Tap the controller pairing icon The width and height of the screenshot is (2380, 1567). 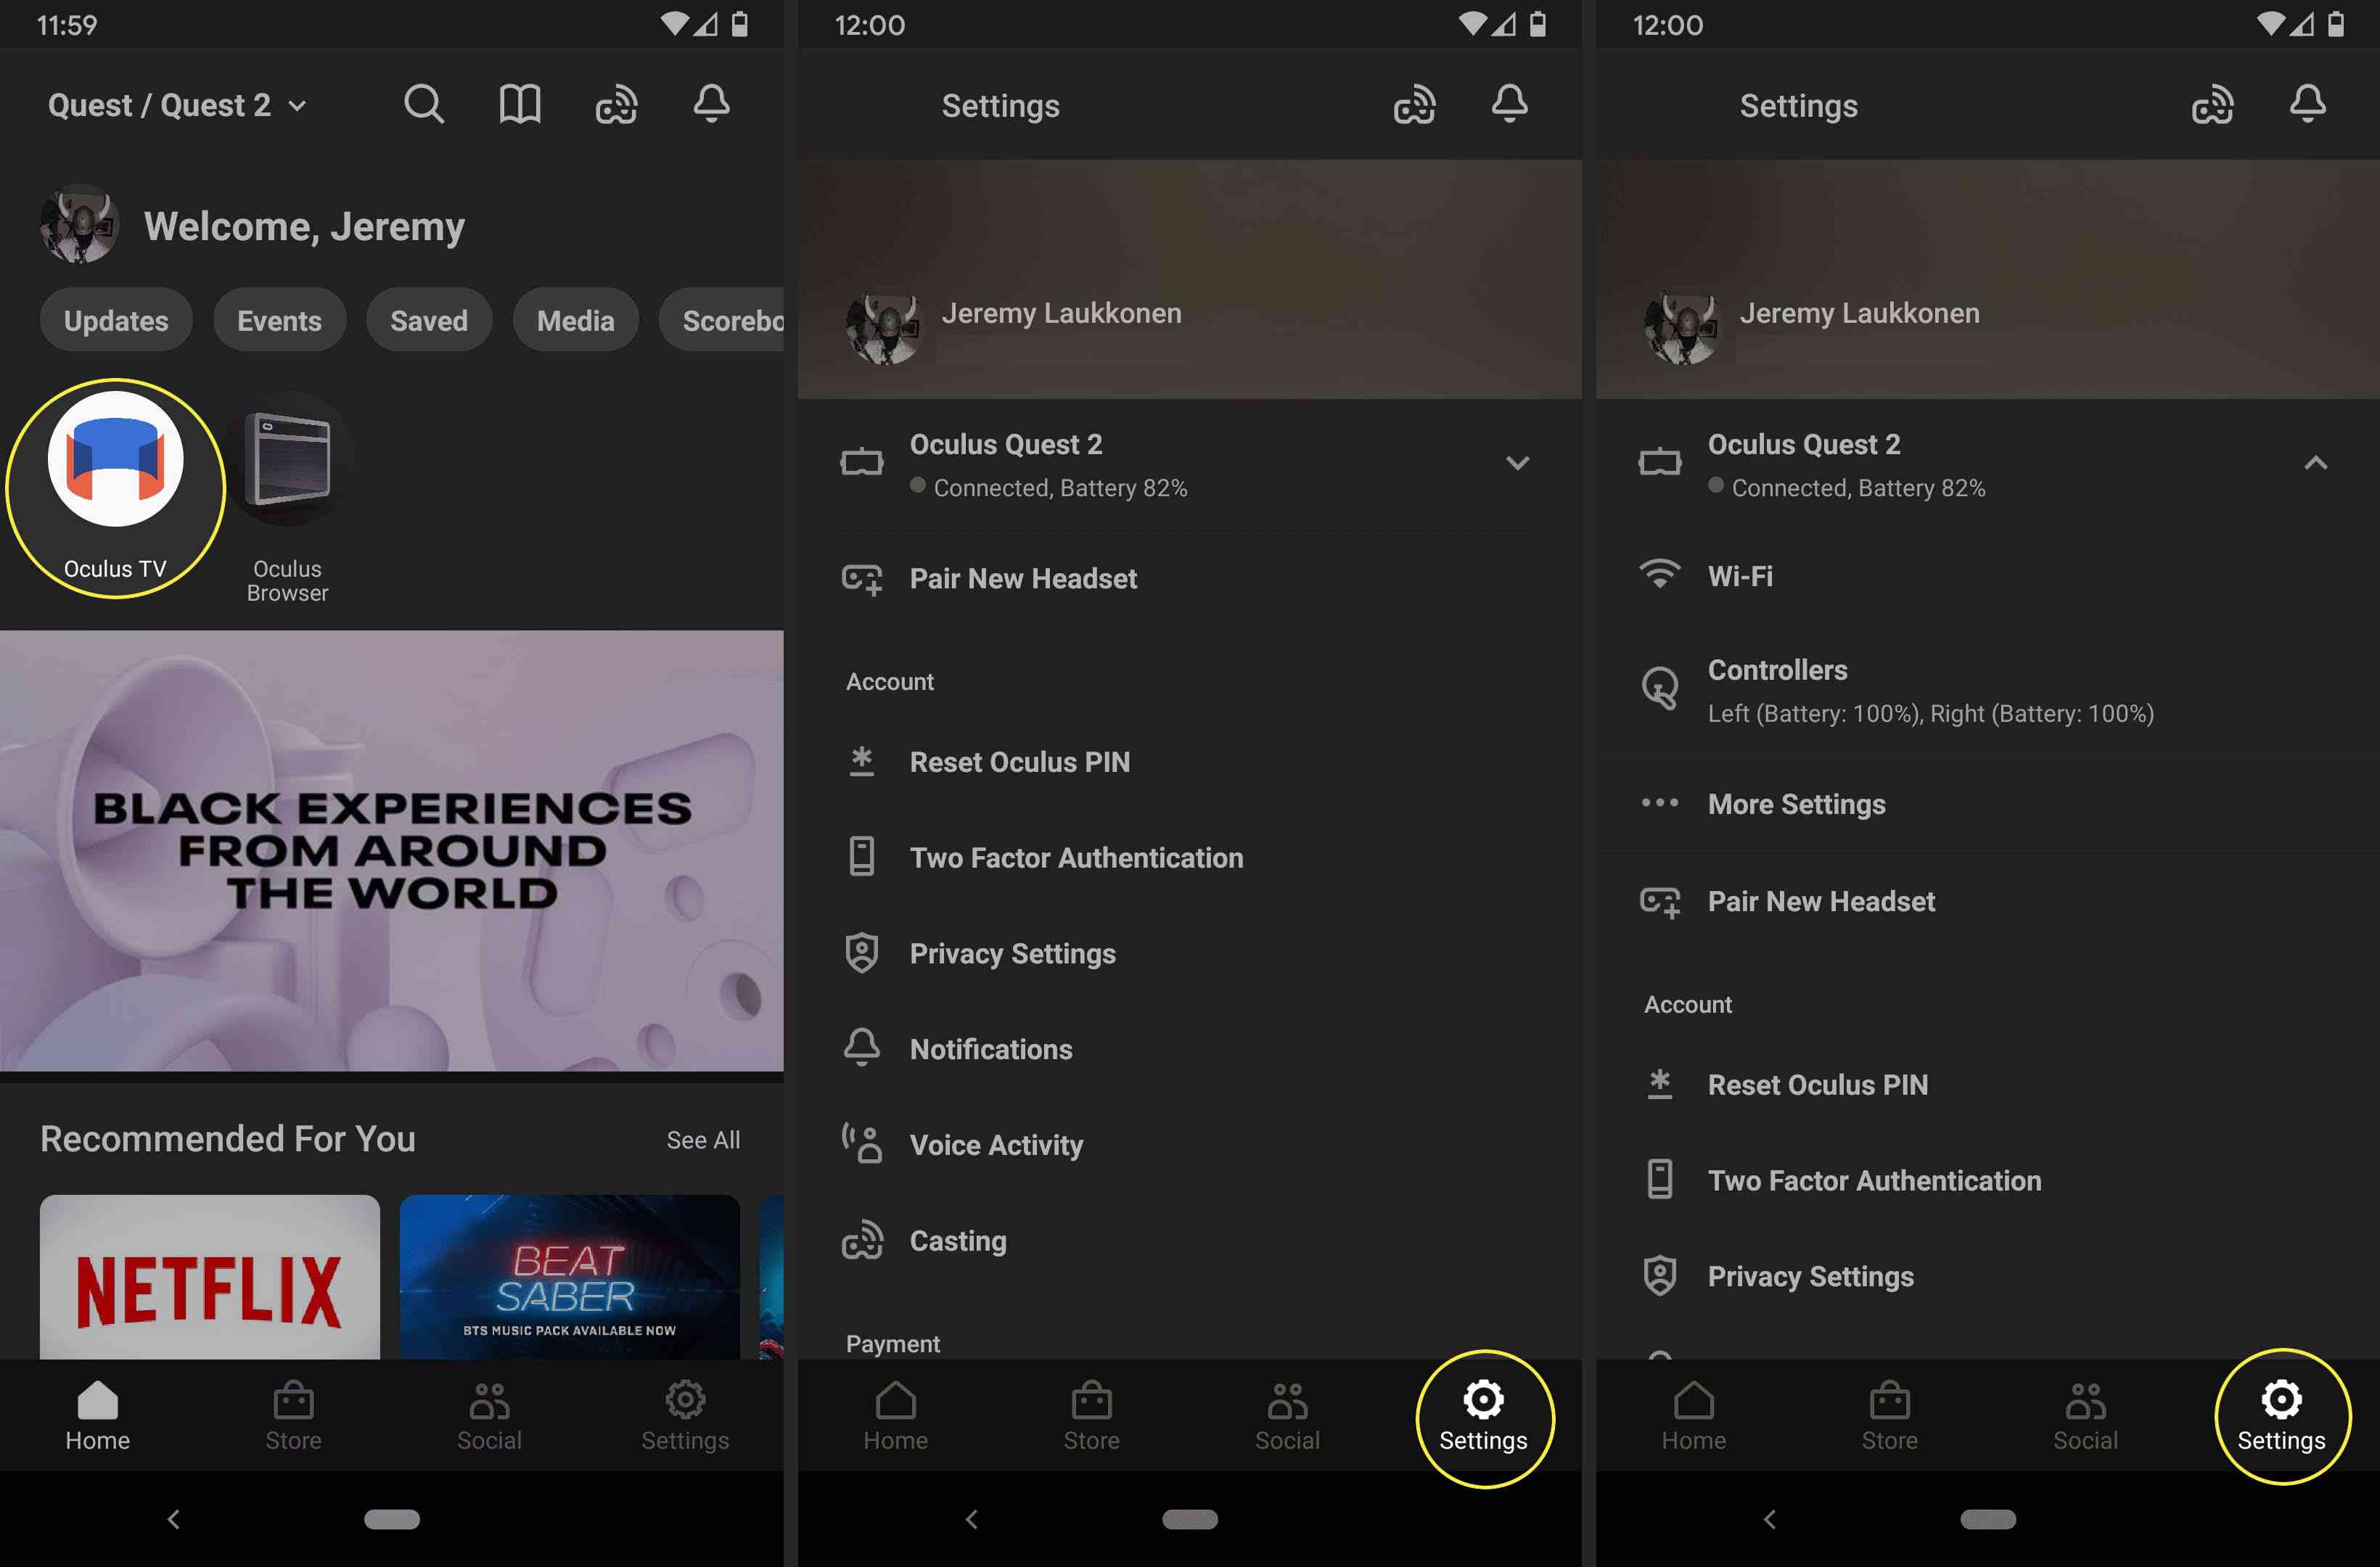click(x=1659, y=689)
